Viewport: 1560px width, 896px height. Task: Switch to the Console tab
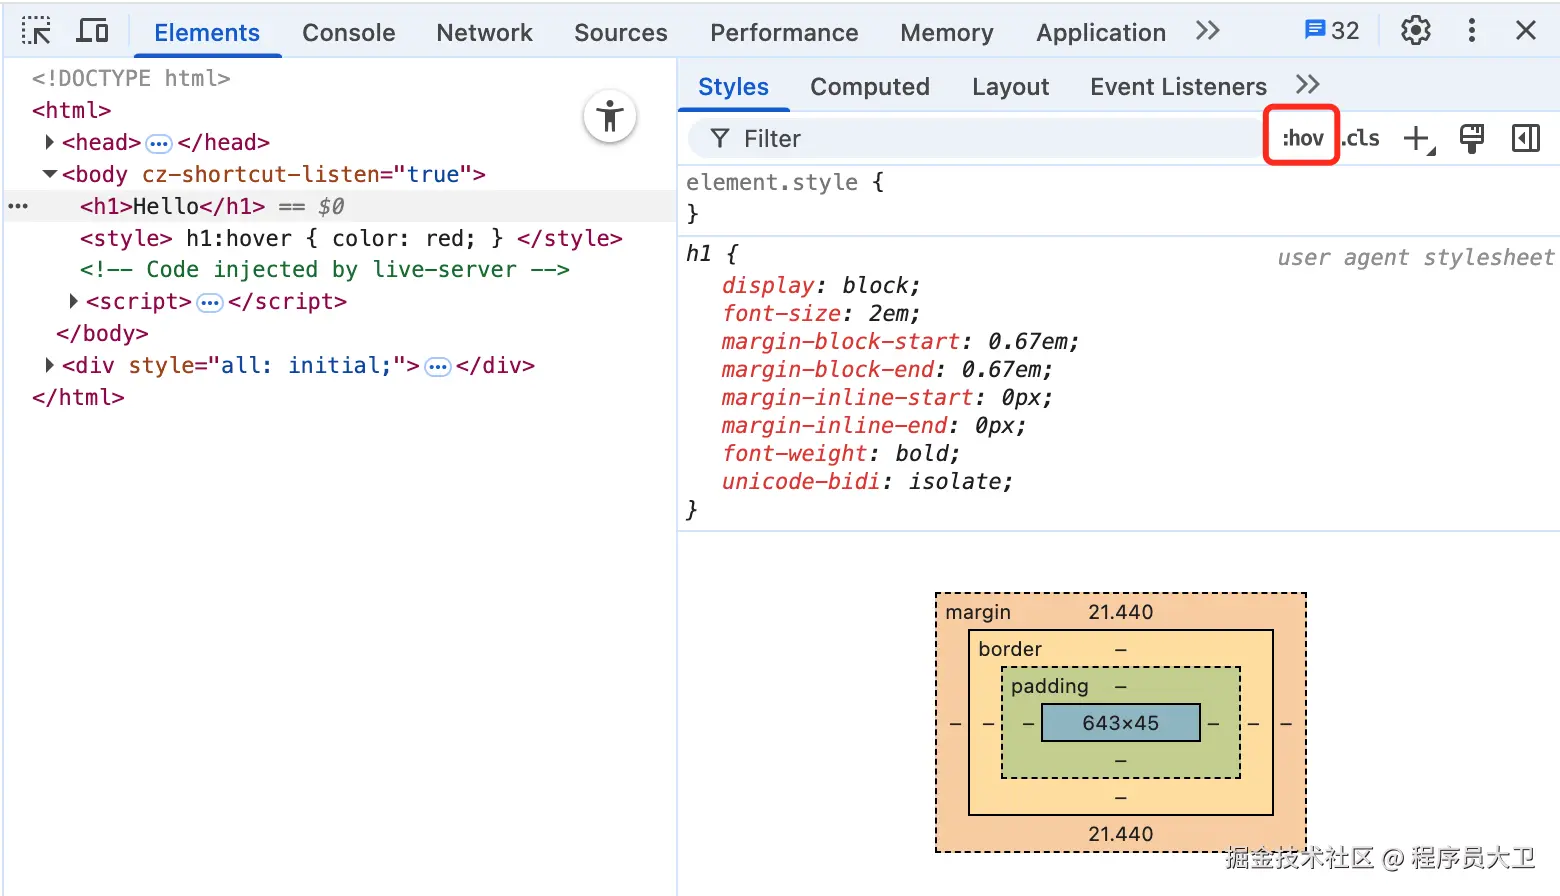pos(348,33)
